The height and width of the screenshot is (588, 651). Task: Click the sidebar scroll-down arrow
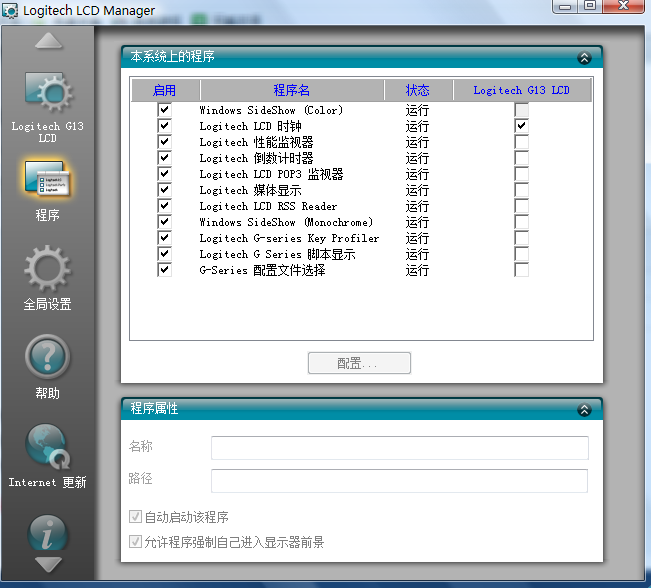[x=49, y=565]
